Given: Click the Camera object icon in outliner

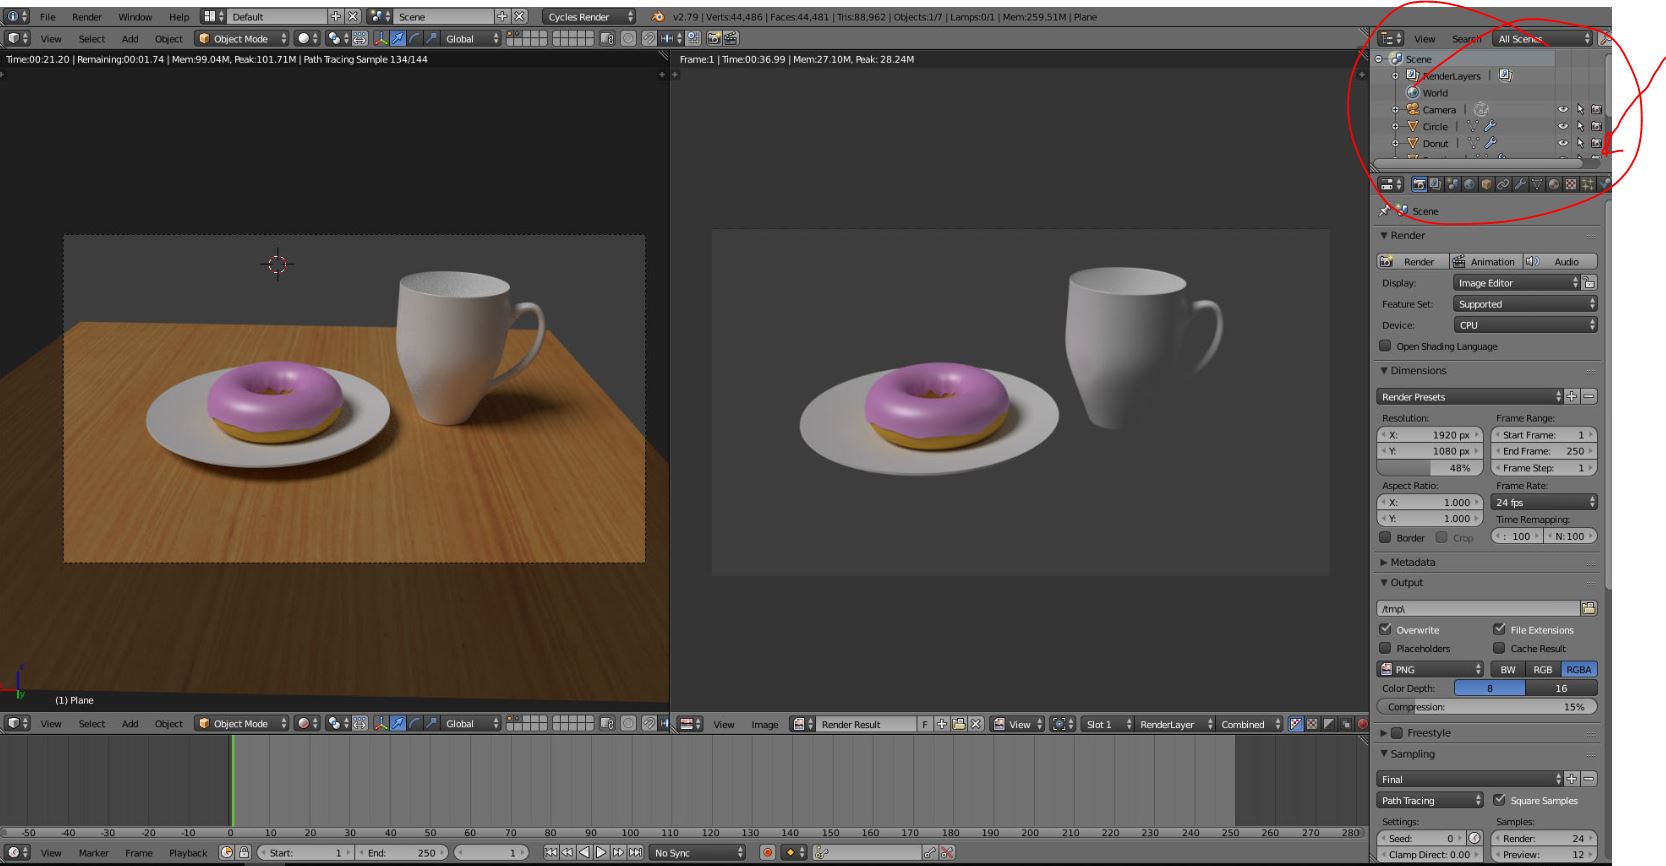Looking at the screenshot, I should click(x=1413, y=110).
